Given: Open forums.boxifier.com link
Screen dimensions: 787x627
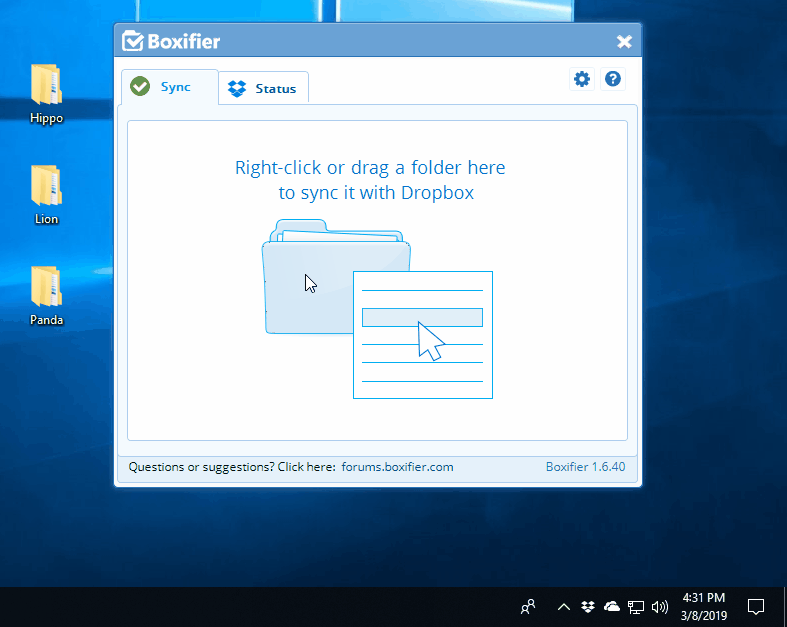Looking at the screenshot, I should pos(398,467).
